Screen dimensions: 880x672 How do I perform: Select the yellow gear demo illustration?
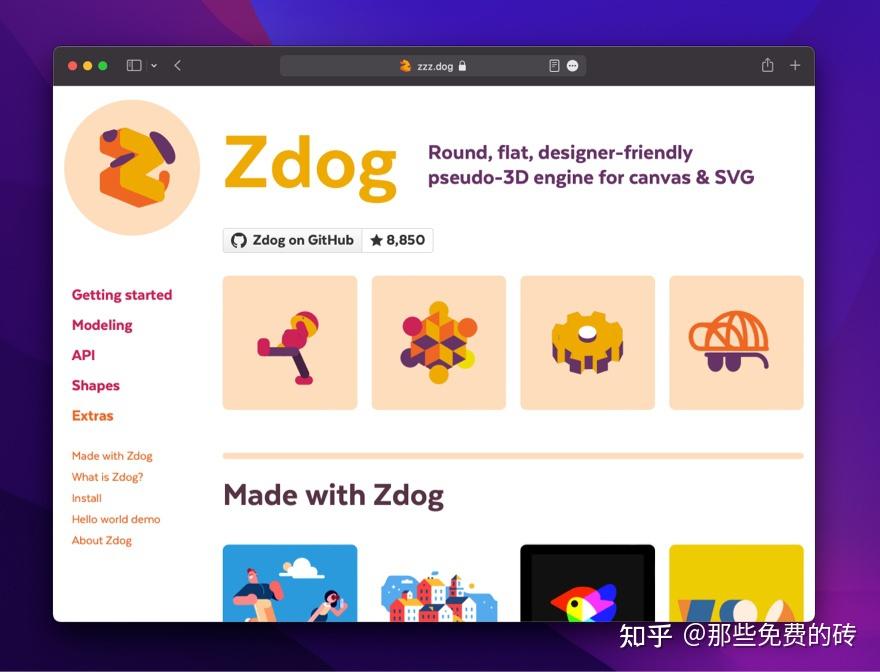coord(587,342)
